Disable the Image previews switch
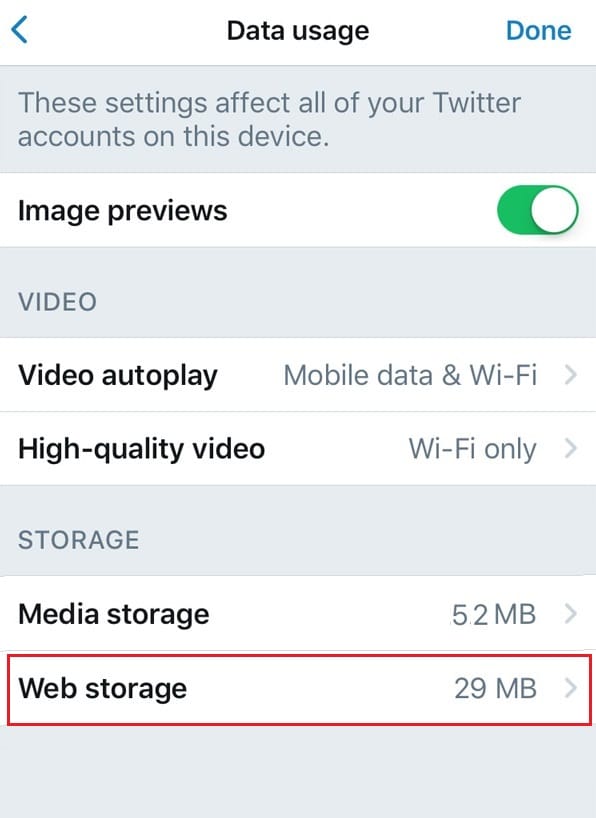Screen dimensions: 596x818 point(538,209)
